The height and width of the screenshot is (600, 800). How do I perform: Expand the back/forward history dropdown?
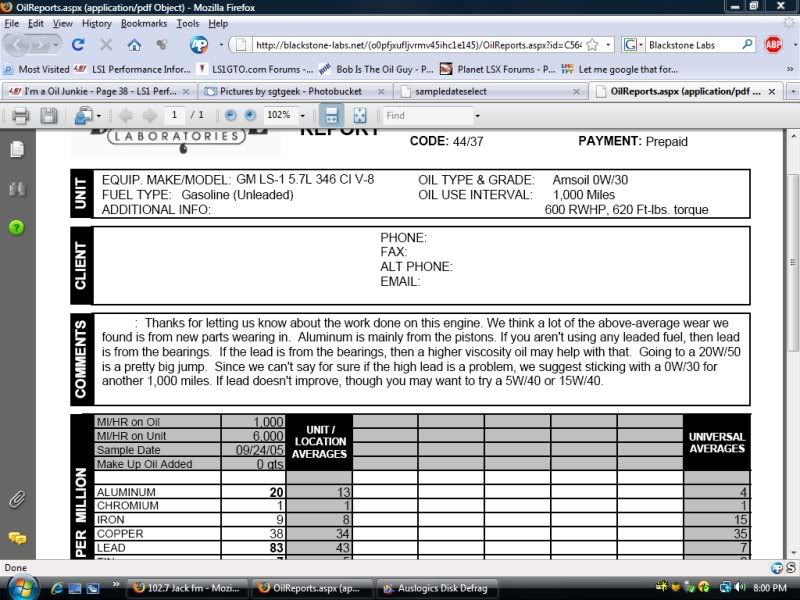pos(56,45)
